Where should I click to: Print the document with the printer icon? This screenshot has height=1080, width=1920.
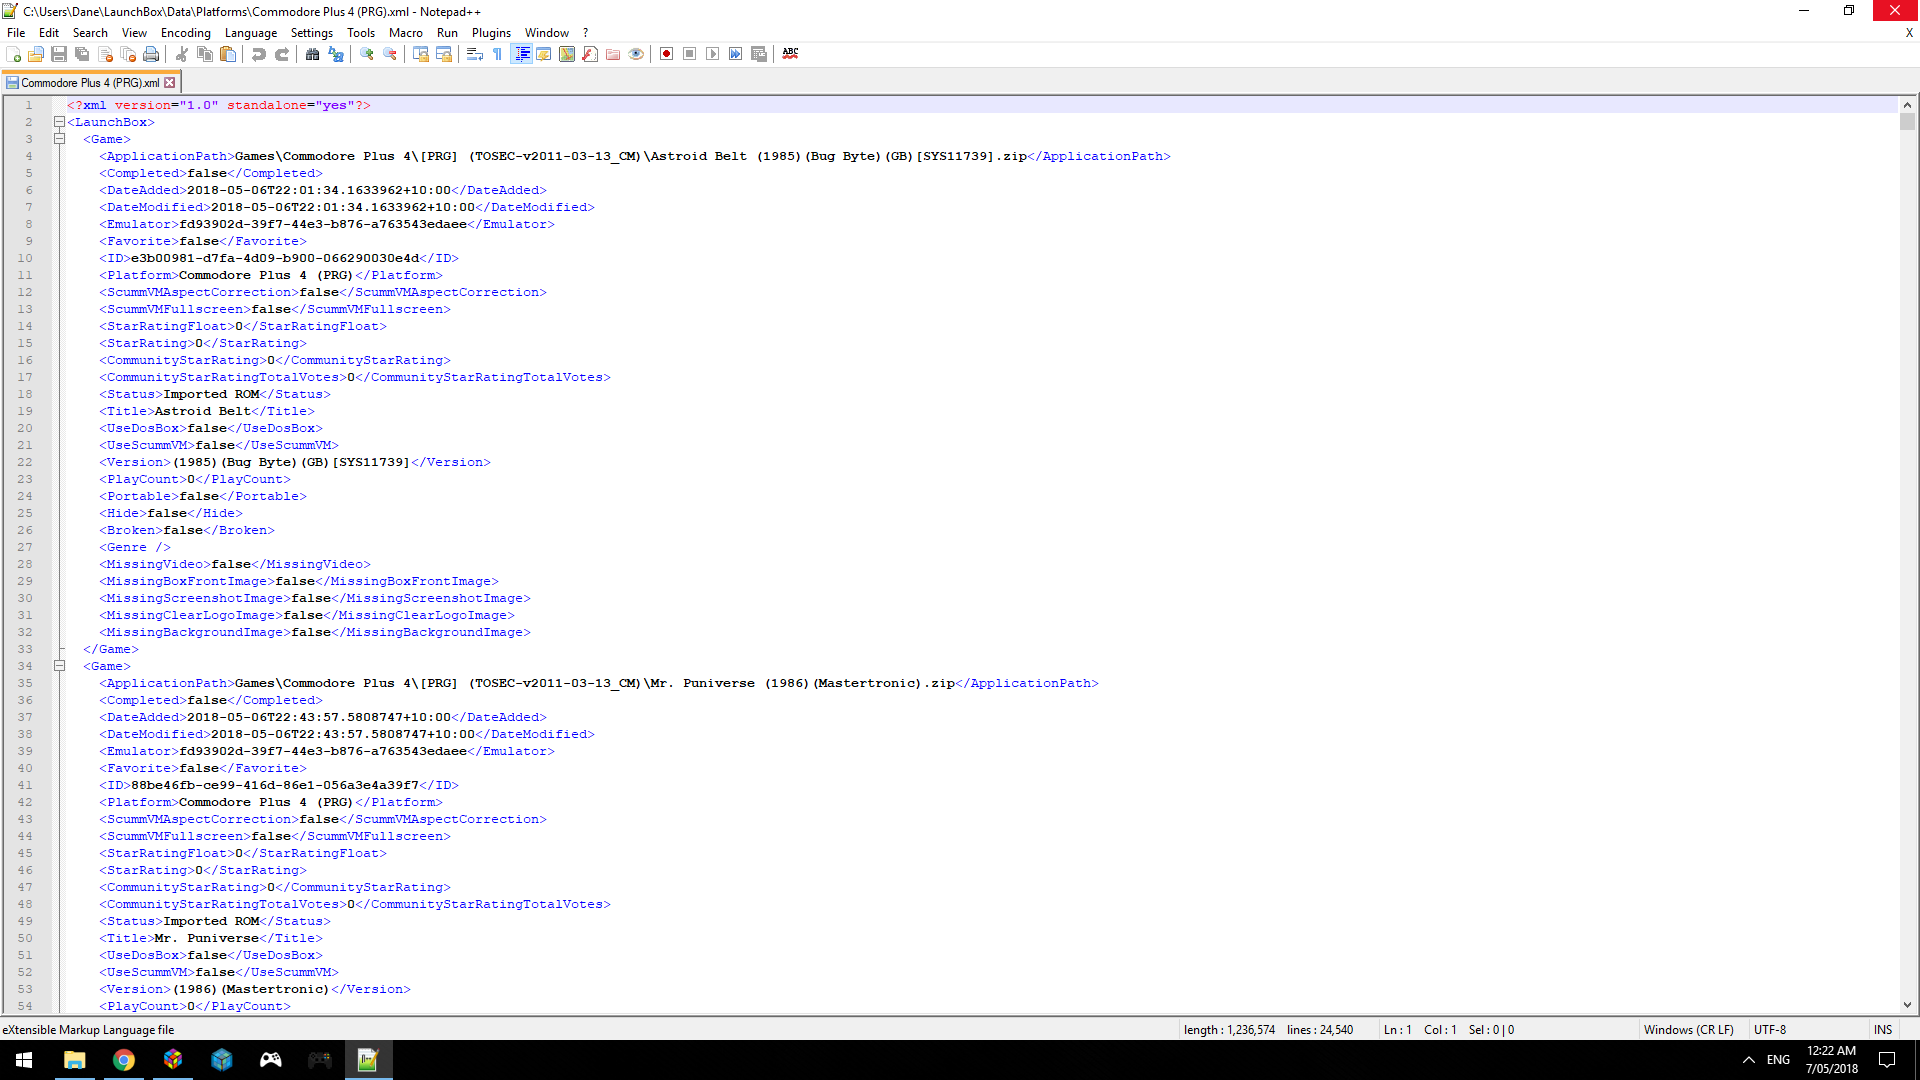pos(151,54)
